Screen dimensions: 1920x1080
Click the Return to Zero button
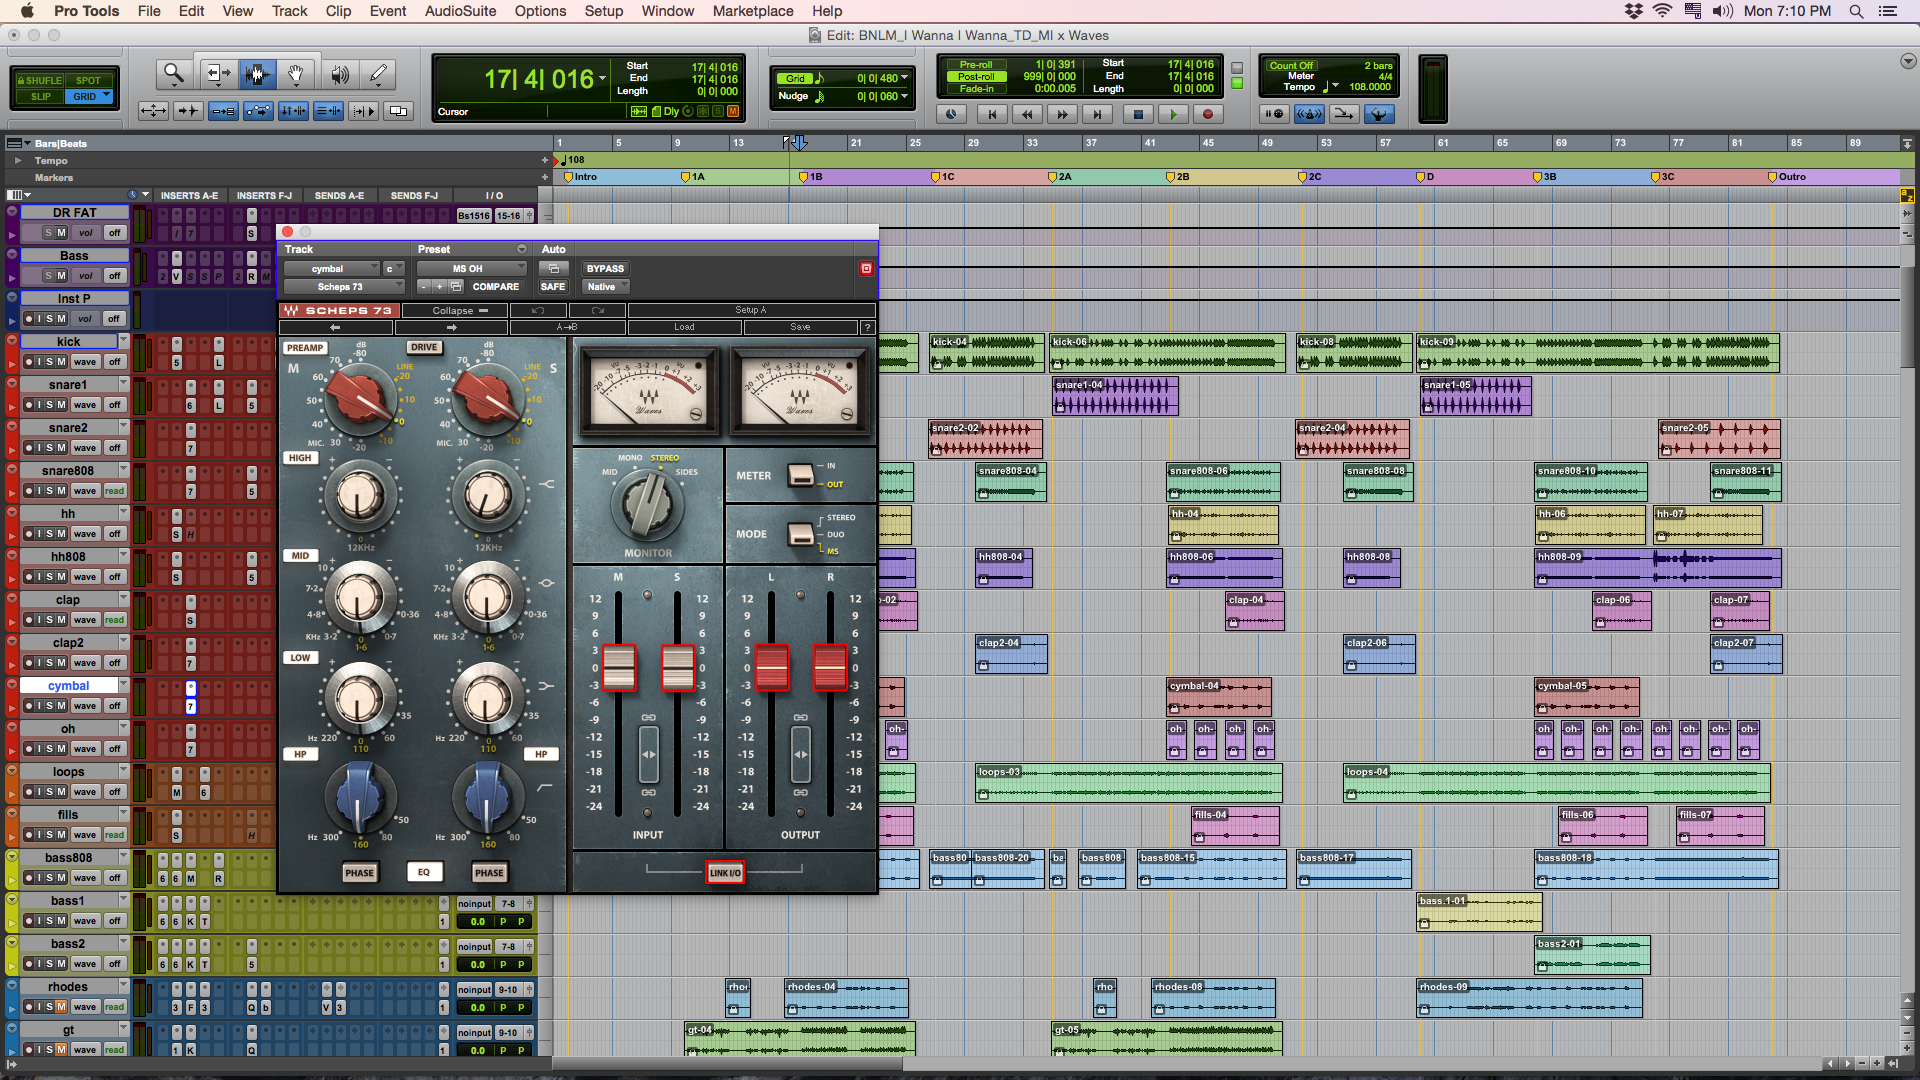coord(992,114)
